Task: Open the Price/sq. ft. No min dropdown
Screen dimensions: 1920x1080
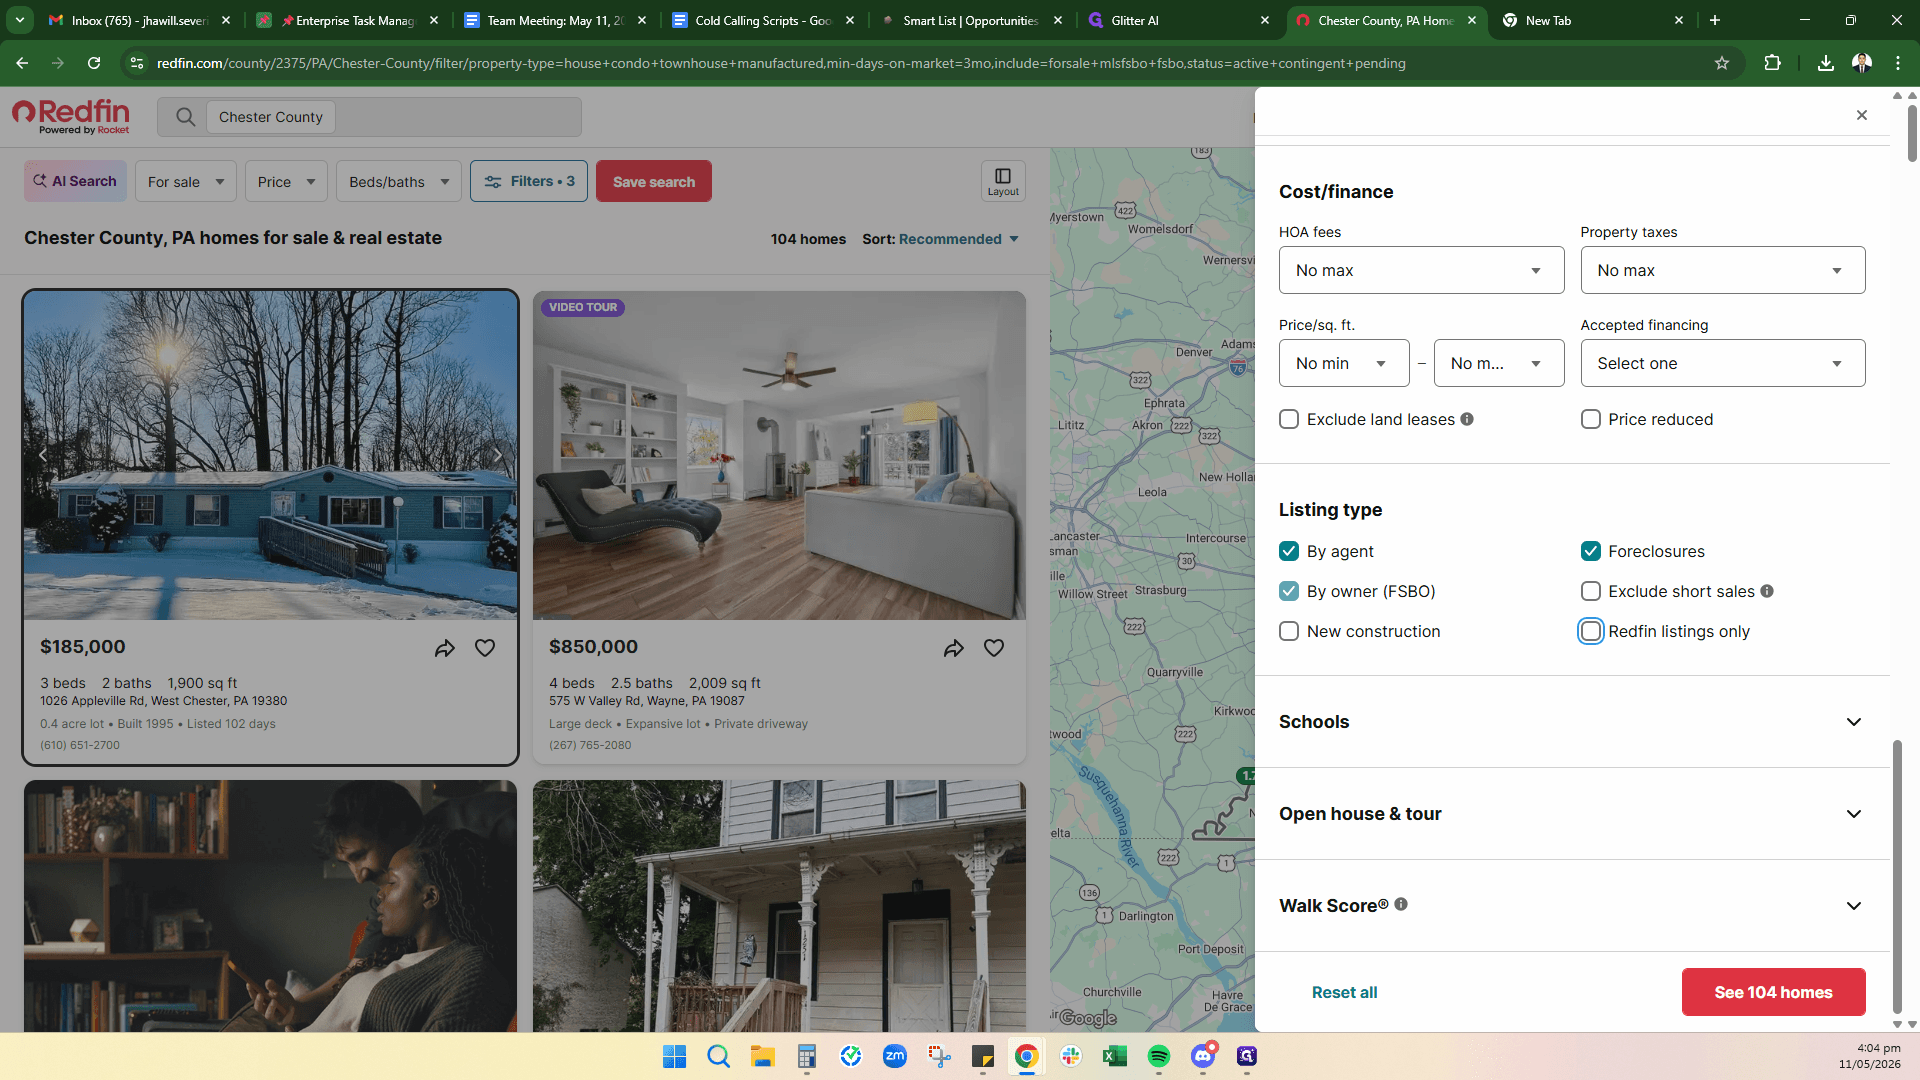Action: click(1344, 363)
